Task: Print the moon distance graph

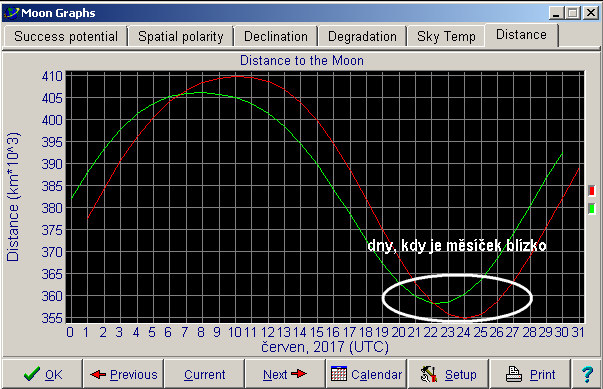Action: tap(530, 374)
